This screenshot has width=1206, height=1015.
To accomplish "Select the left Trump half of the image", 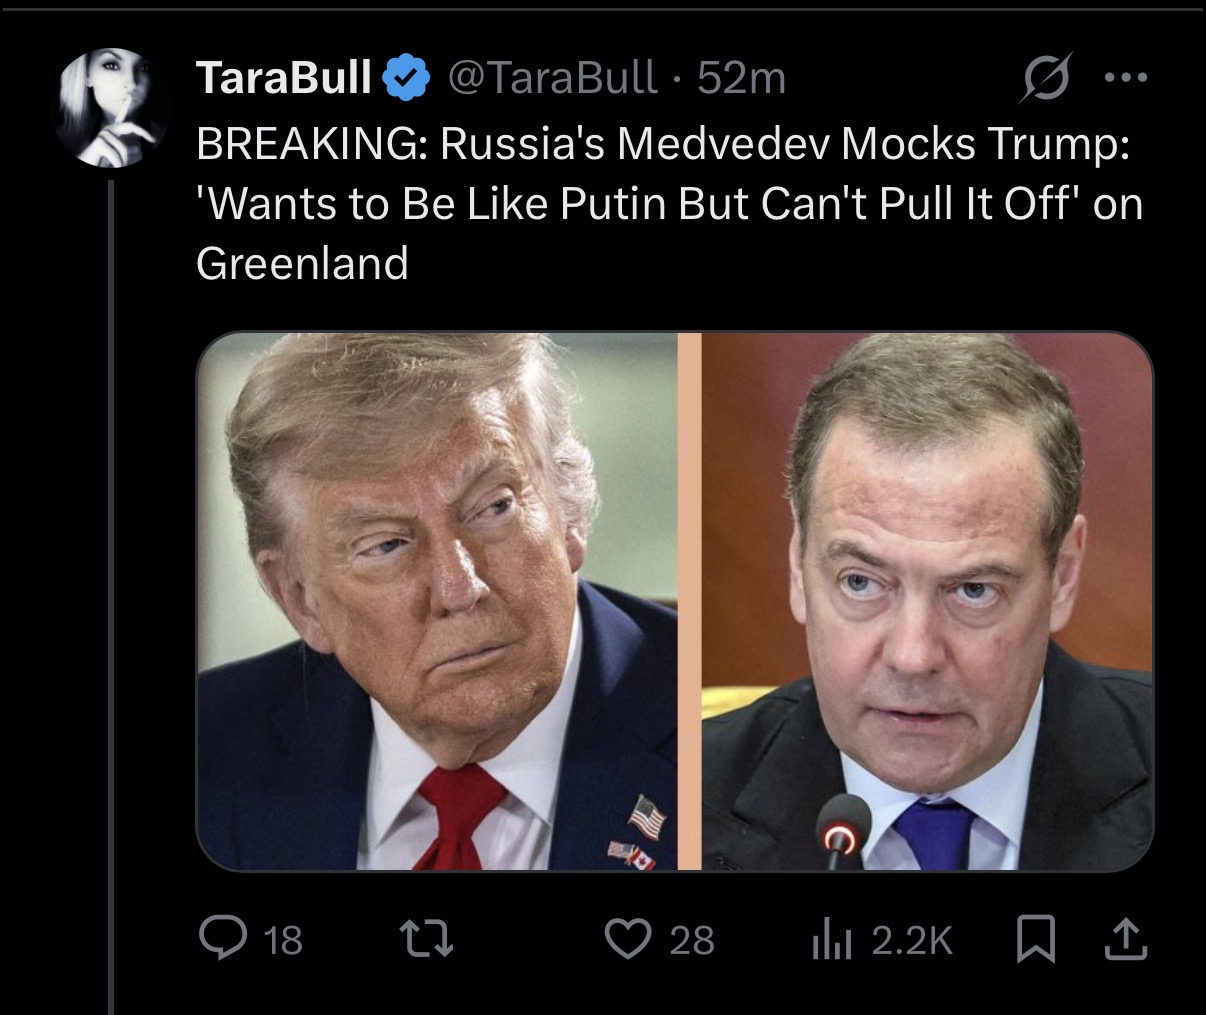I will [440, 602].
